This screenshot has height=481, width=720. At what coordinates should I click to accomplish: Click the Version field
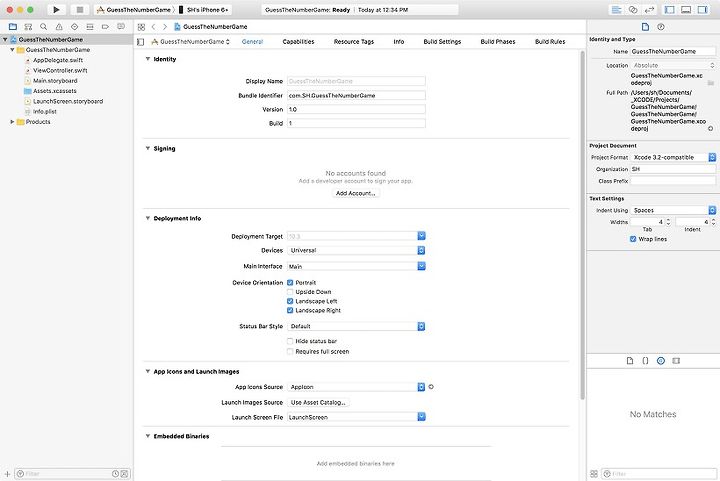pos(356,109)
